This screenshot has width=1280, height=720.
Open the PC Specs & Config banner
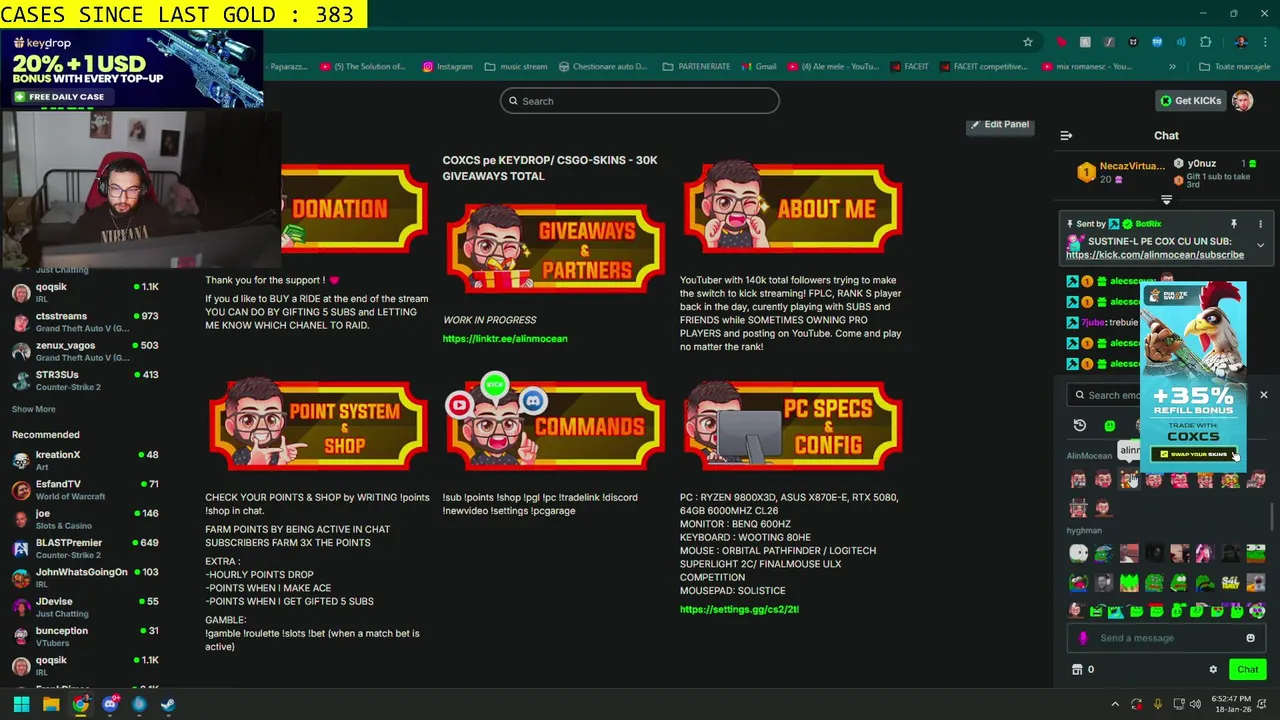[x=792, y=424]
